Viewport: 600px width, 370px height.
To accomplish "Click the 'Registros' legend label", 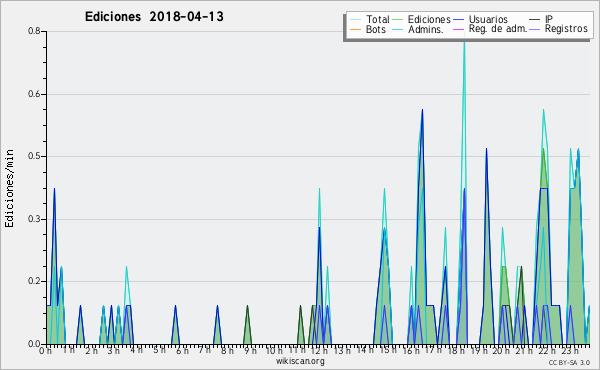I will click(566, 29).
